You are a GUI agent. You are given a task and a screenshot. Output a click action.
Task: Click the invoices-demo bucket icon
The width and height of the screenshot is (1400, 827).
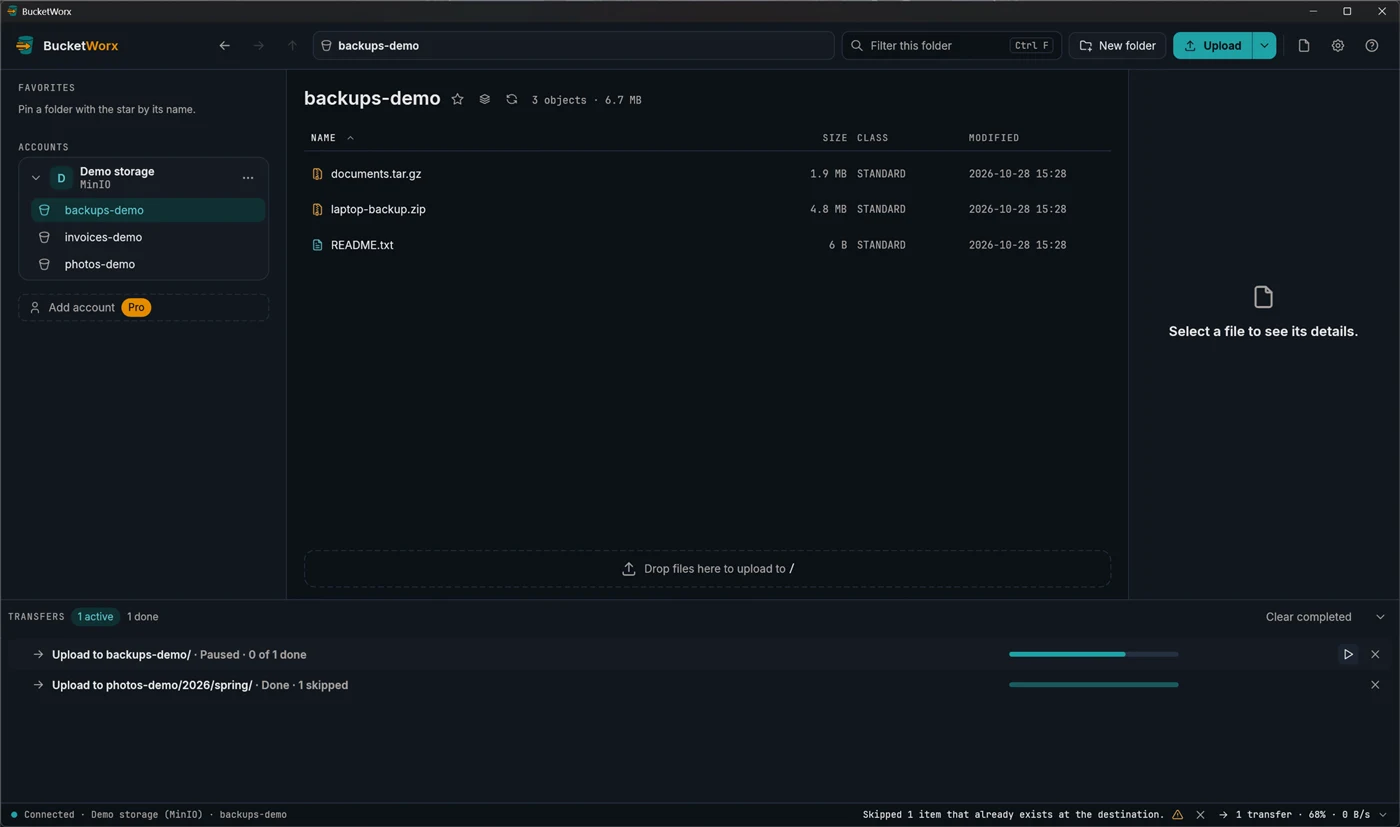(x=44, y=237)
